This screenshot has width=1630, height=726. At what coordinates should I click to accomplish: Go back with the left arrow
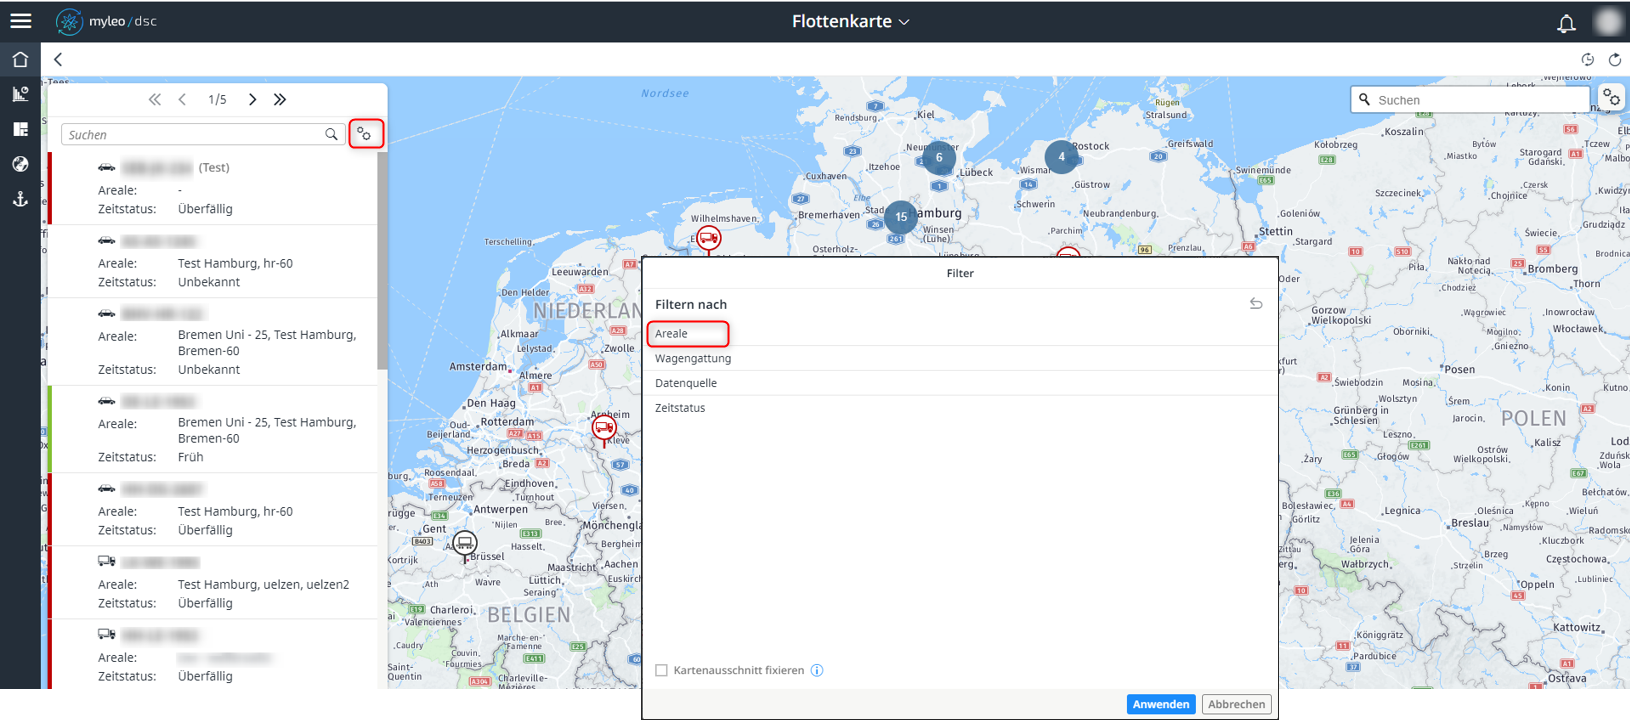(x=58, y=59)
